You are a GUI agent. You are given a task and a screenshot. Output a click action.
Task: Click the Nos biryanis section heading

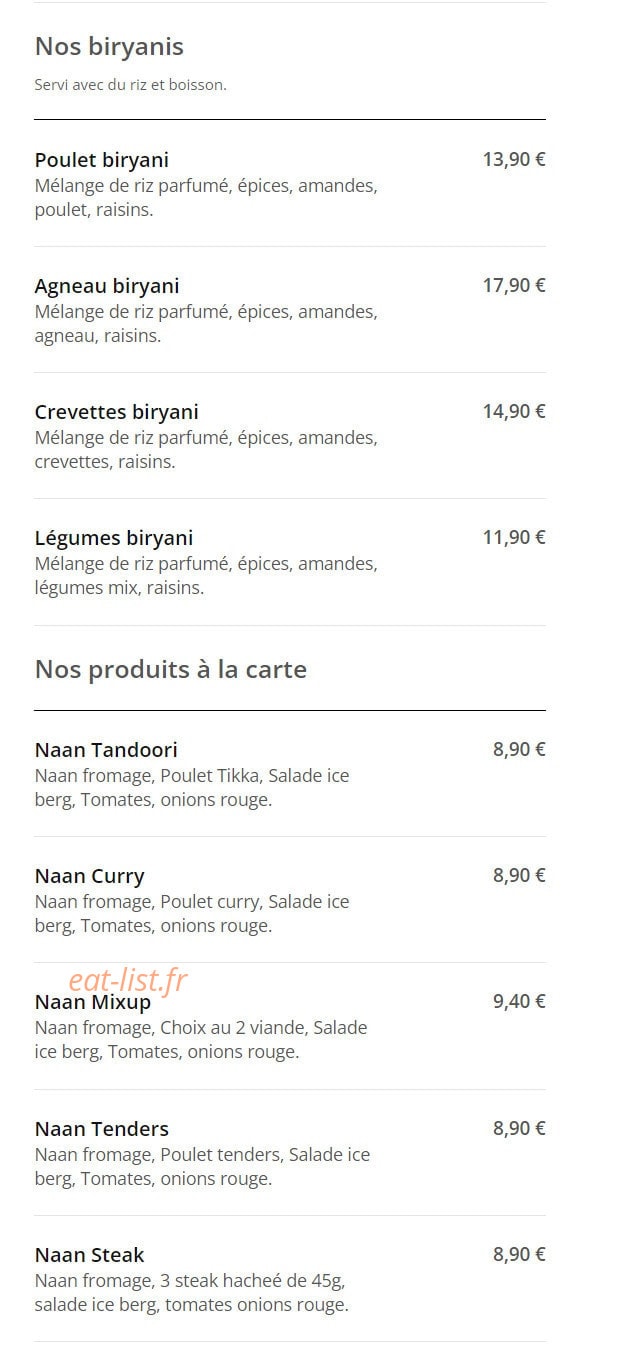109,46
